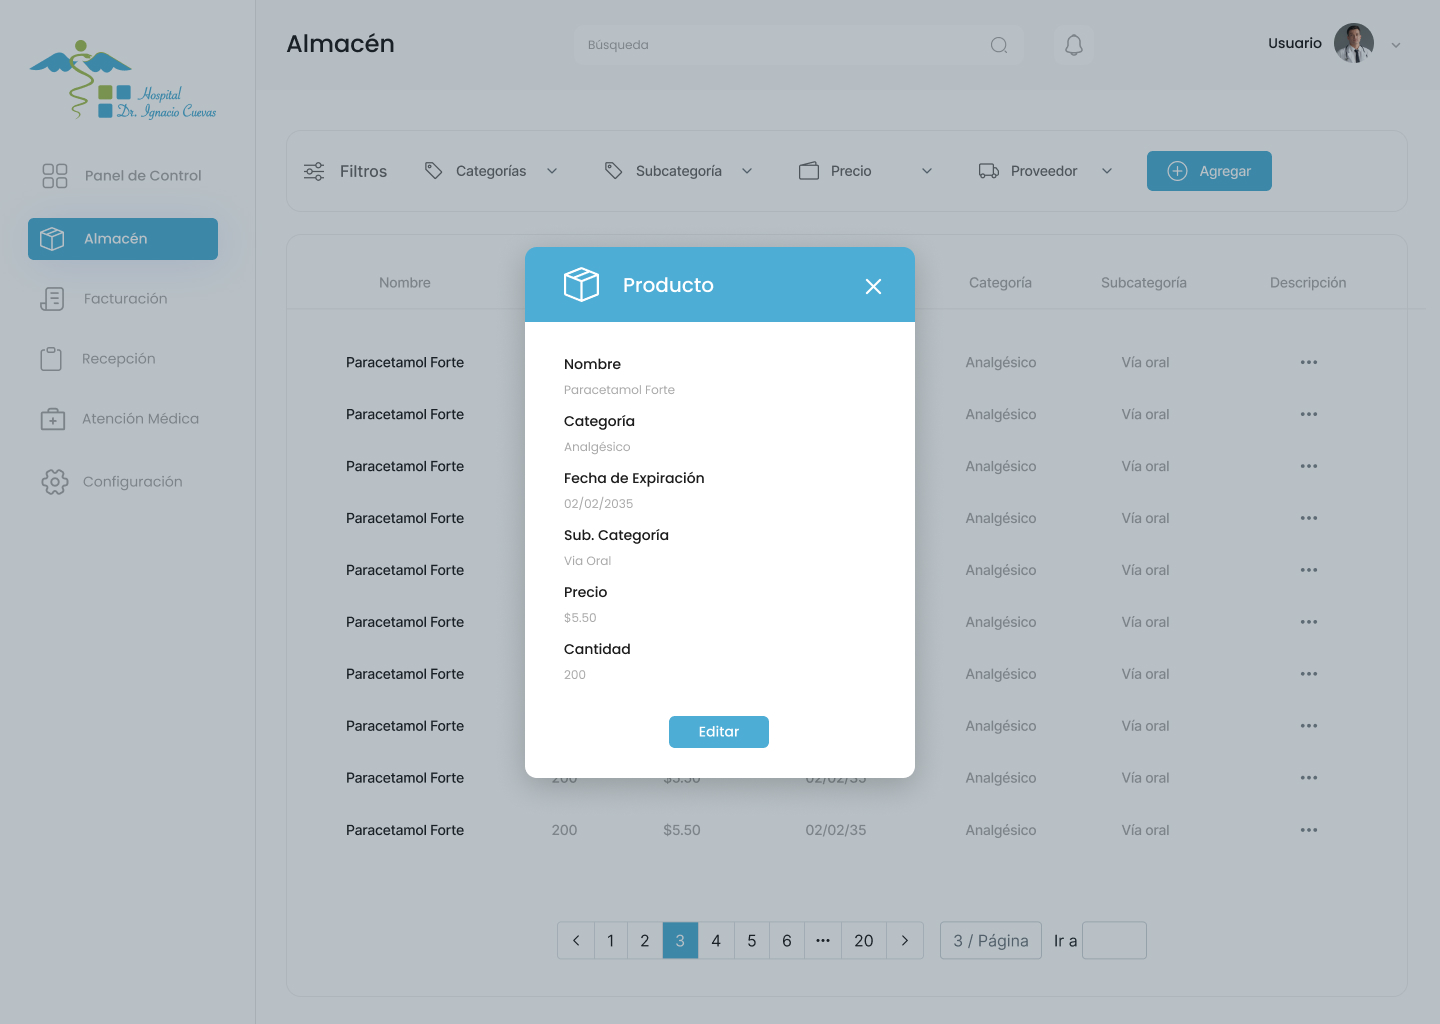Click the user profile avatar
1440x1024 pixels.
(x=1353, y=44)
